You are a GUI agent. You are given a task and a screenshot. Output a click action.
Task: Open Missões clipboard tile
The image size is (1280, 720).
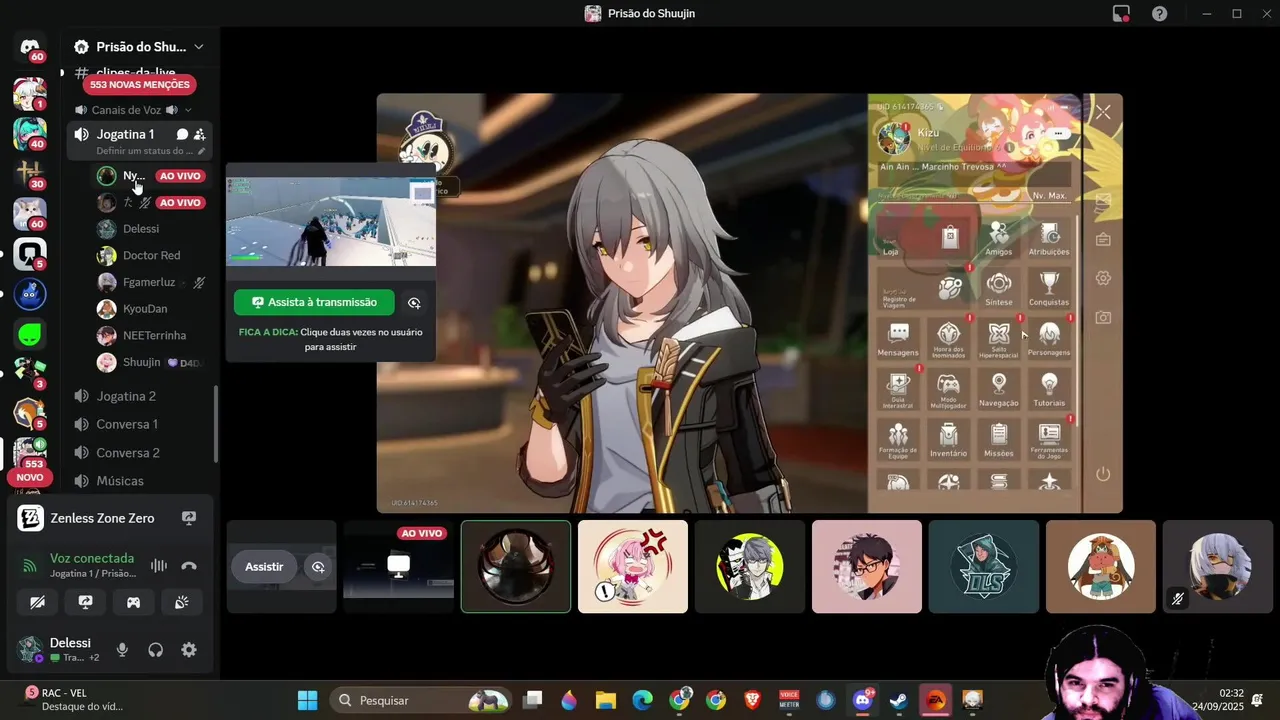tap(998, 440)
